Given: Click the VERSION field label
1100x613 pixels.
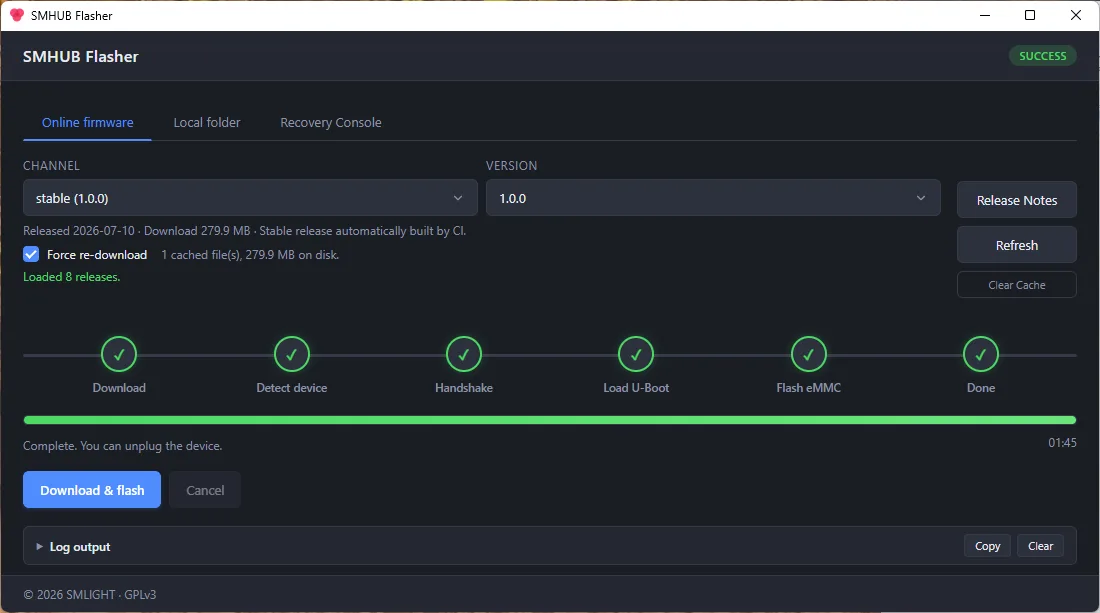Looking at the screenshot, I should (x=511, y=166).
